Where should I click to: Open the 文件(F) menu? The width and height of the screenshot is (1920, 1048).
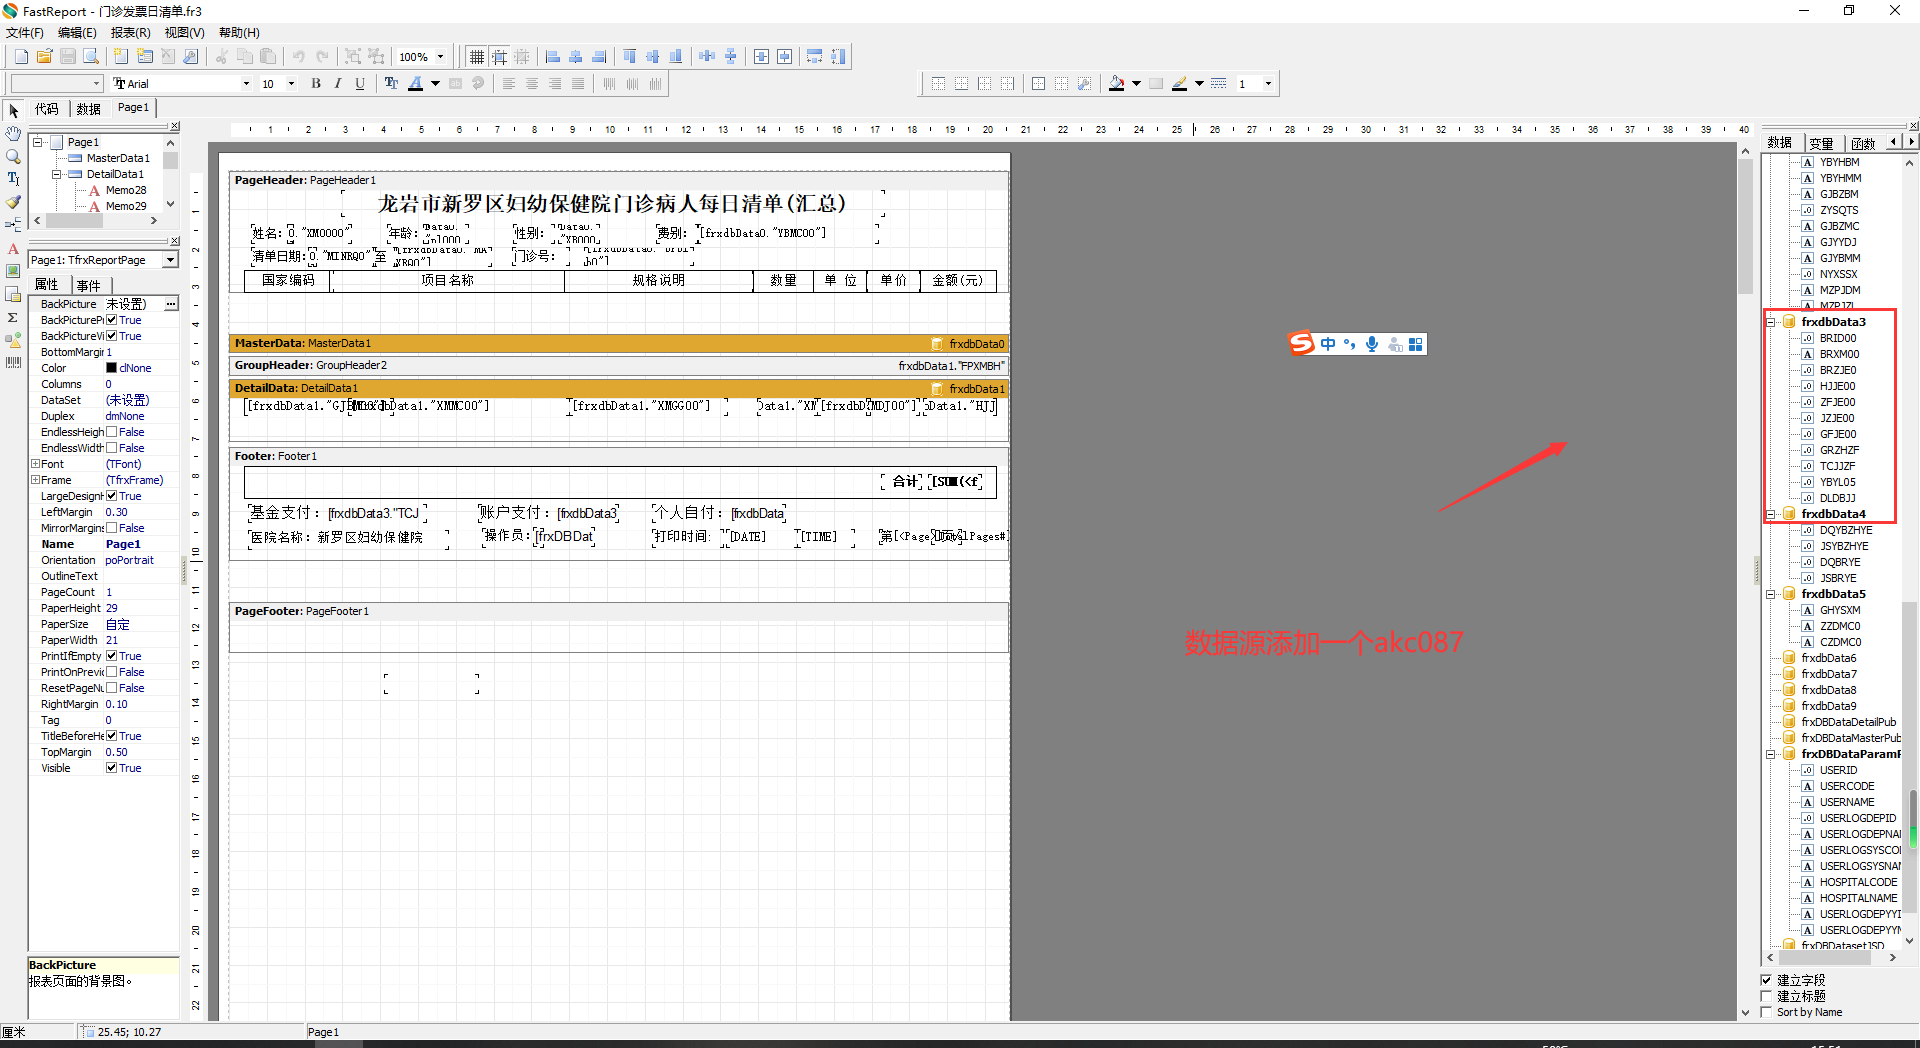pyautogui.click(x=25, y=33)
